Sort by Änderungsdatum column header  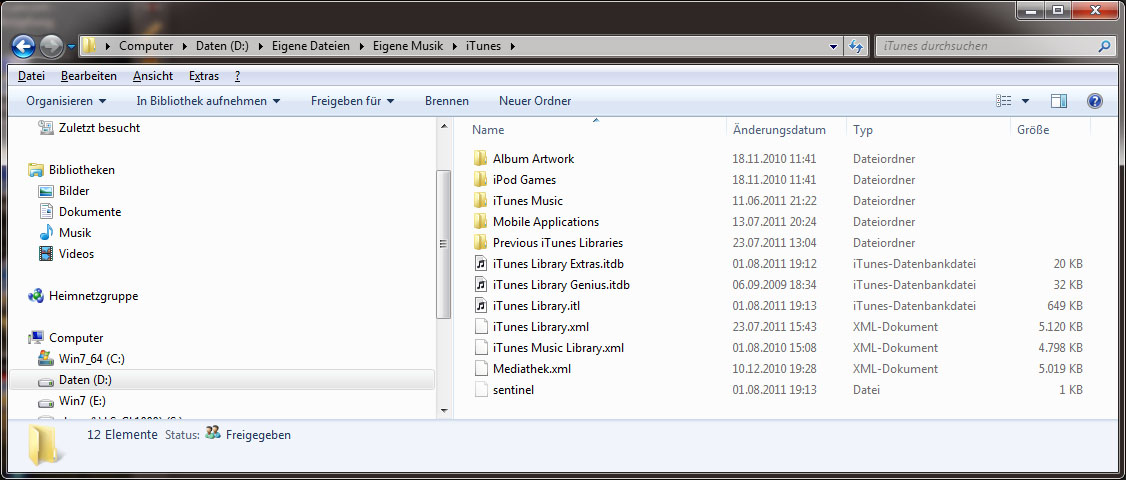779,130
